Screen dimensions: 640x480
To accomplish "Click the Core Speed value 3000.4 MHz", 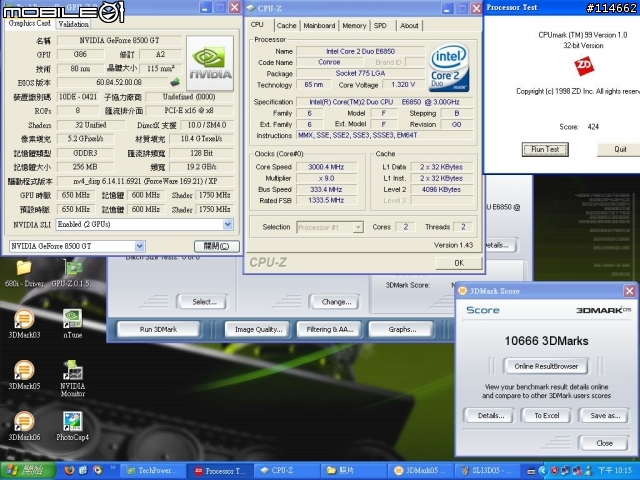I will point(326,167).
